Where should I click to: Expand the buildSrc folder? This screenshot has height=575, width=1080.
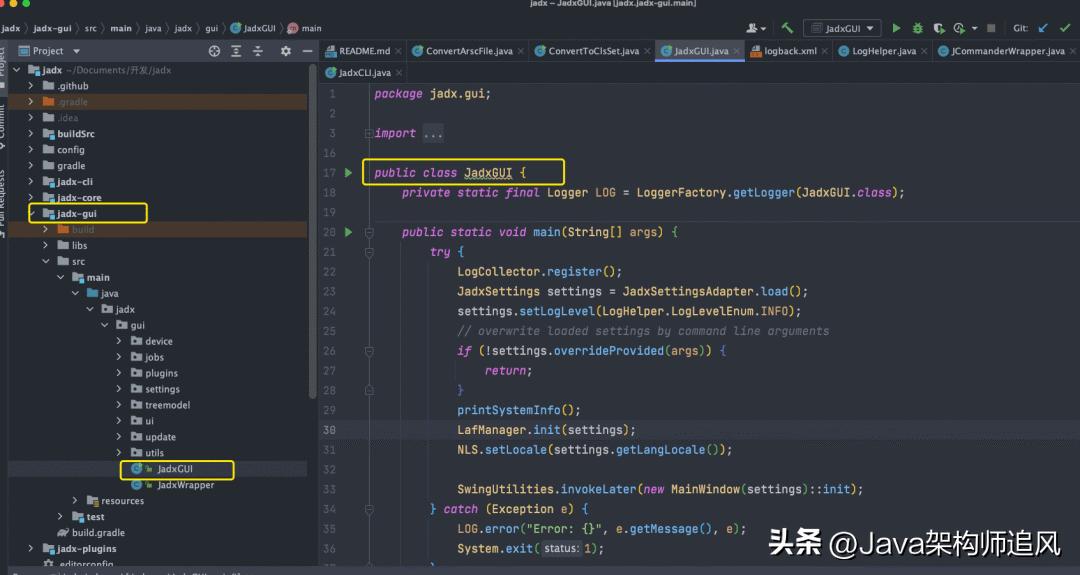click(x=31, y=134)
